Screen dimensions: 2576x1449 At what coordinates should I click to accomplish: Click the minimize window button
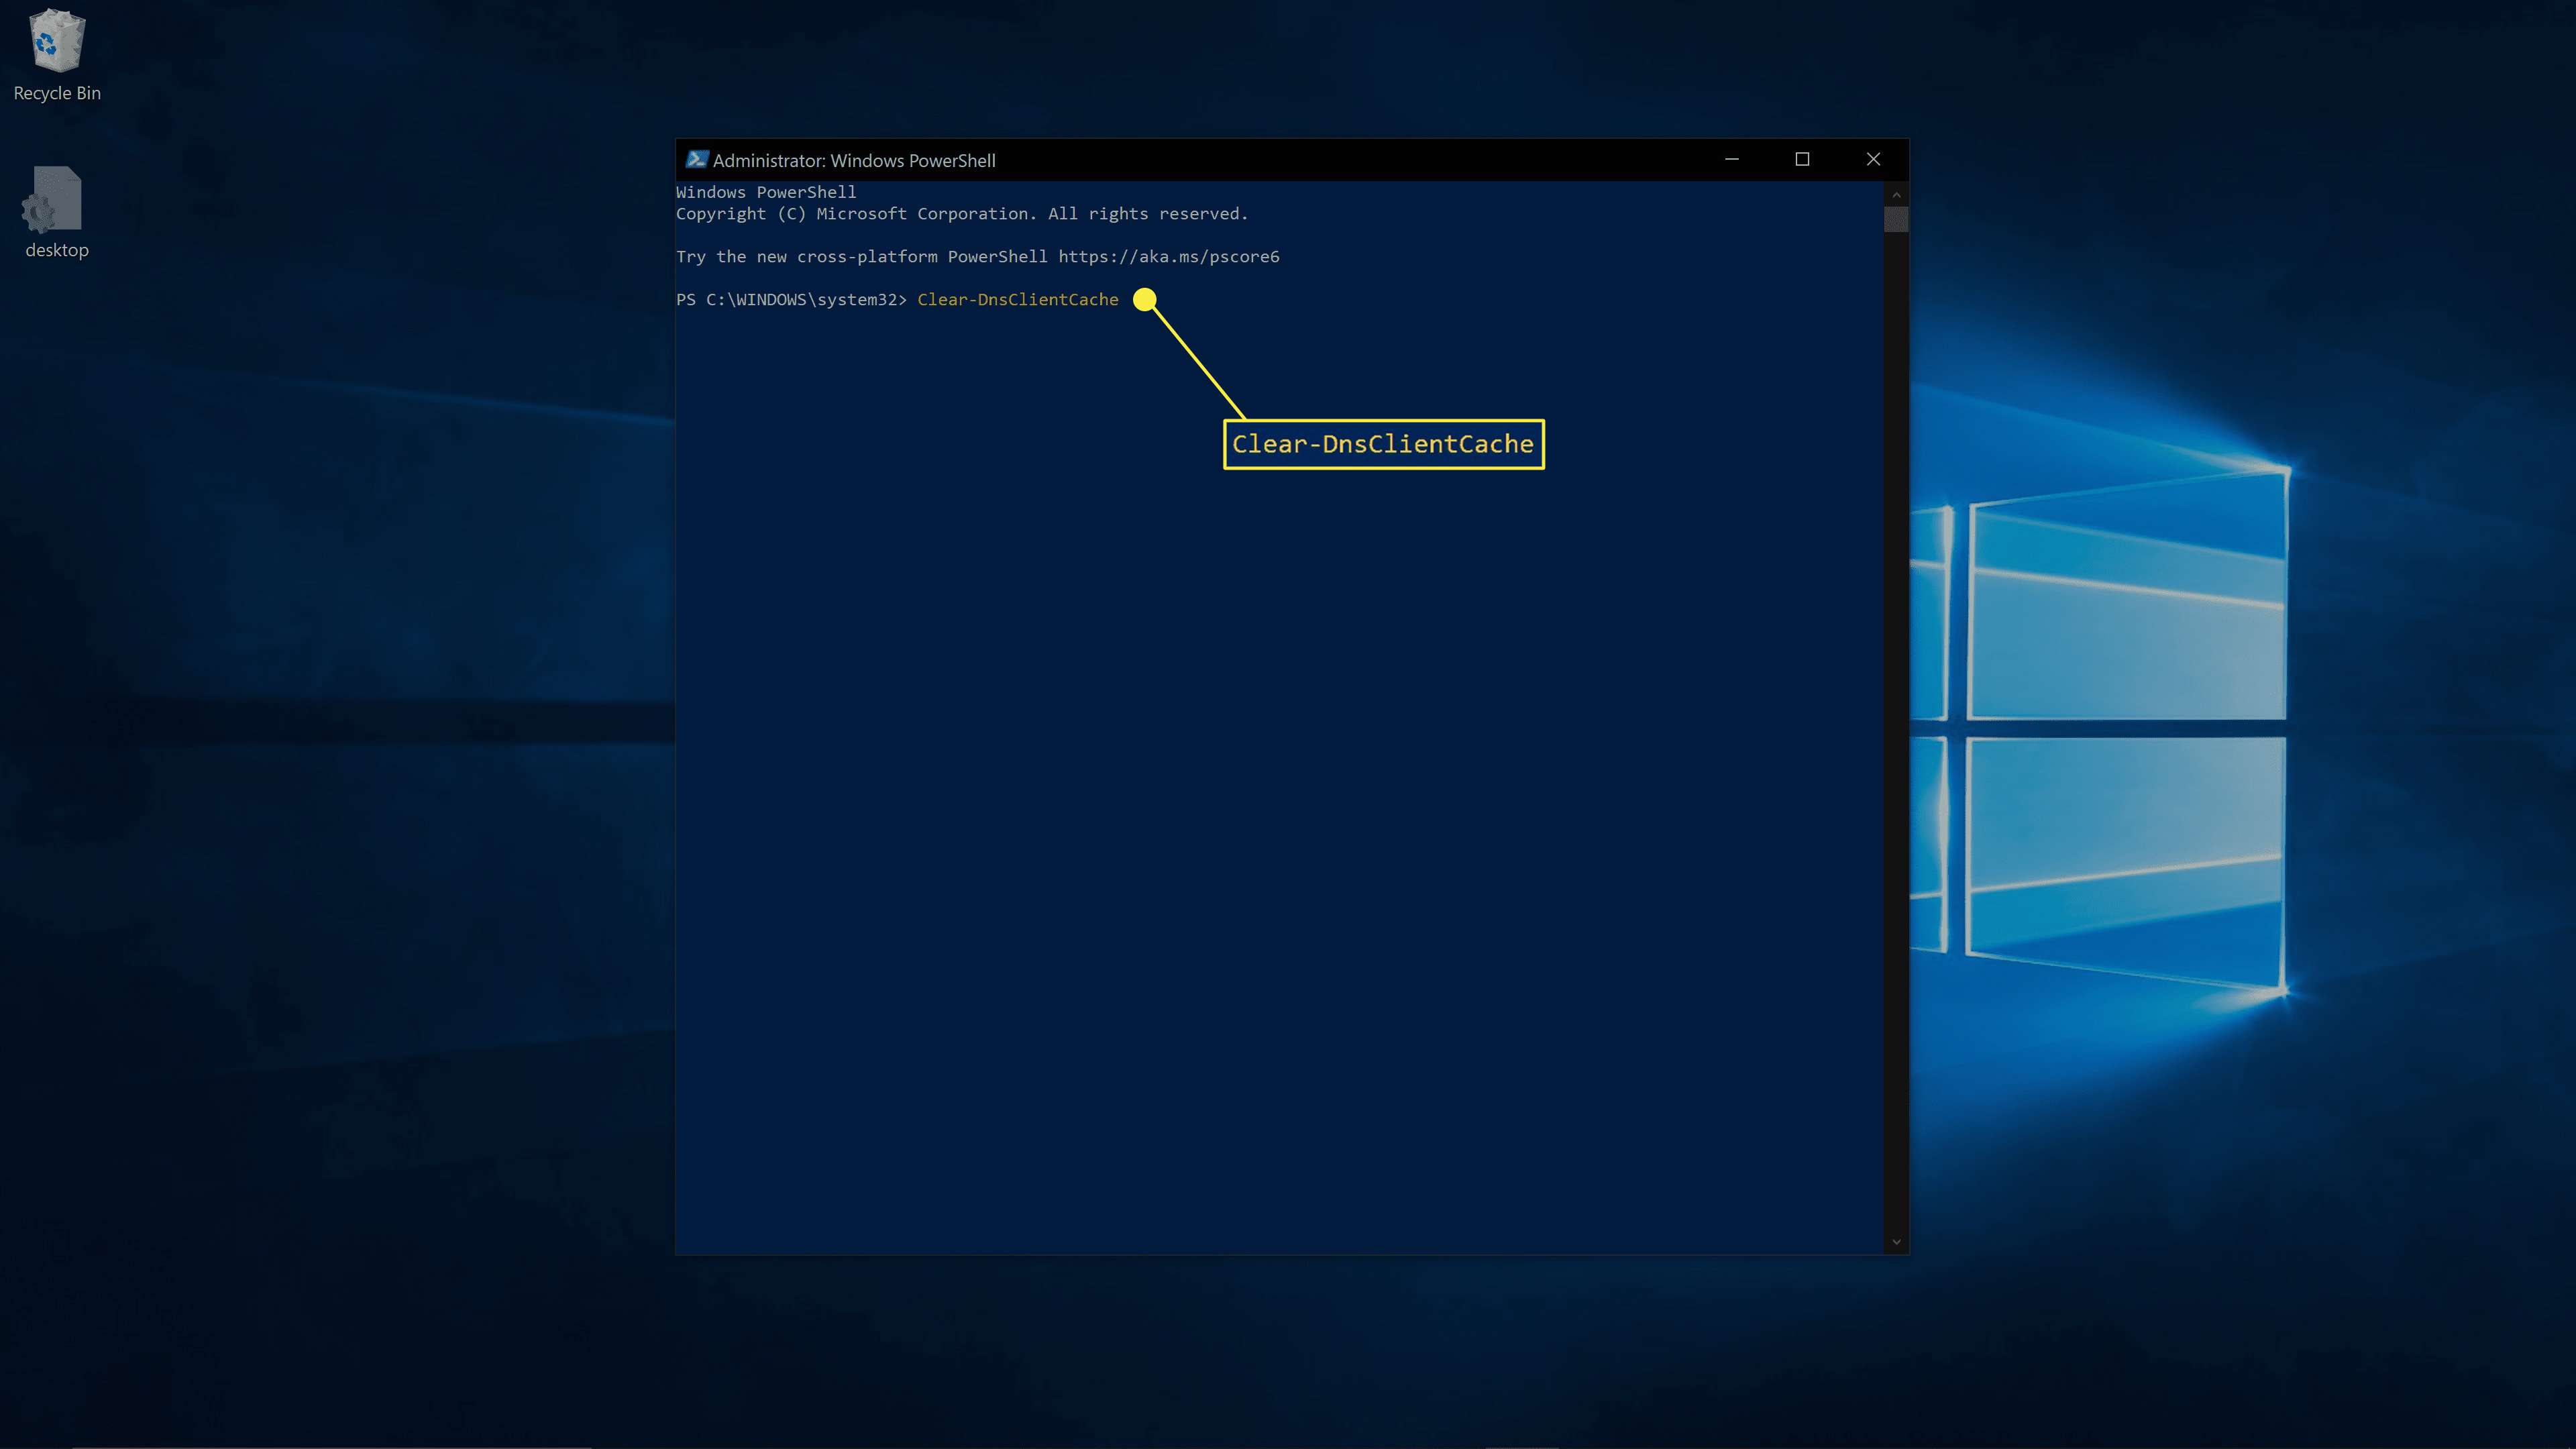click(1732, 159)
